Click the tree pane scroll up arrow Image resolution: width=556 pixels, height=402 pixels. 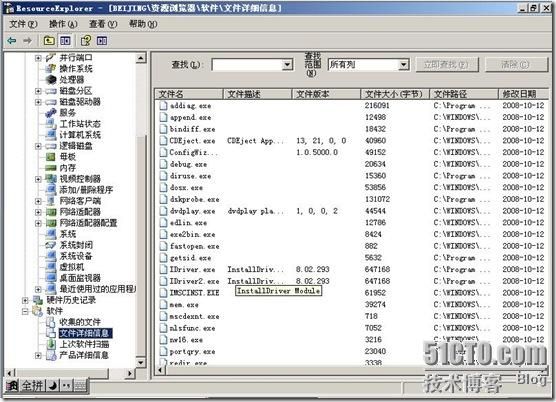point(141,58)
